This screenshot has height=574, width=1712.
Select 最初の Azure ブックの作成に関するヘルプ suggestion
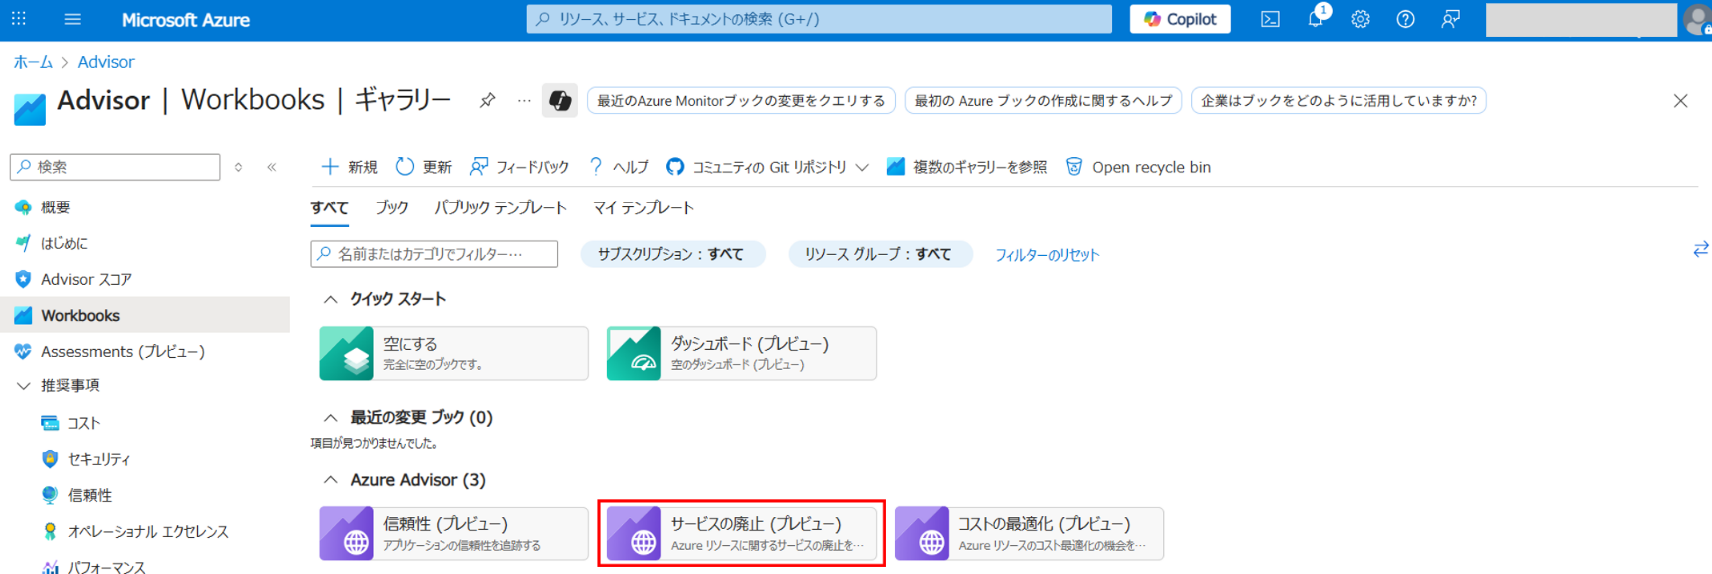tap(1043, 101)
